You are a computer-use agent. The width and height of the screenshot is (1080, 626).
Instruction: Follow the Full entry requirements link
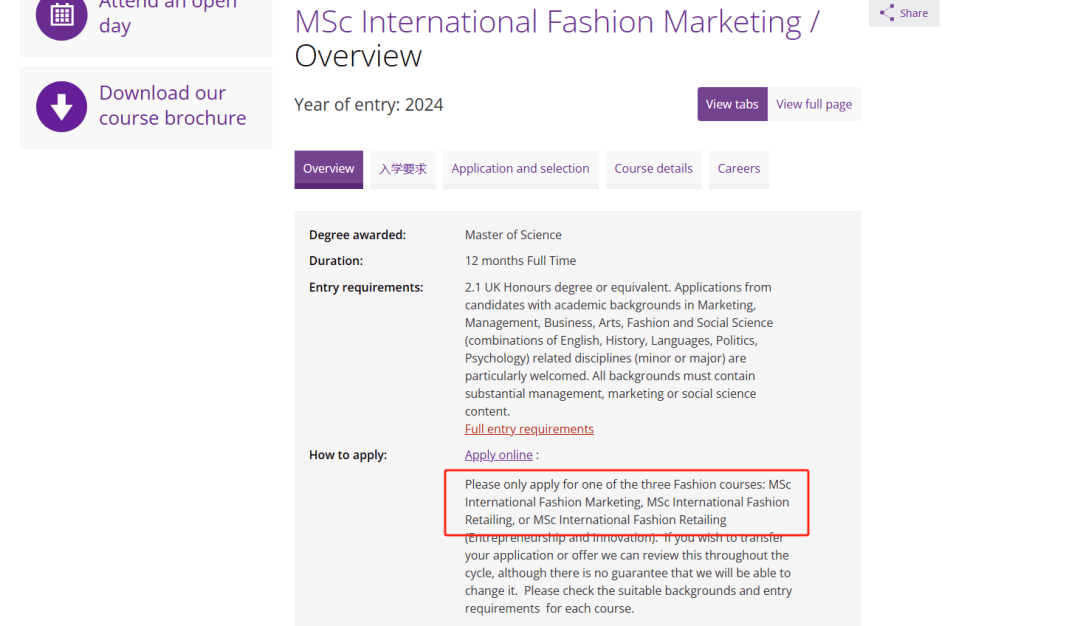coord(529,429)
